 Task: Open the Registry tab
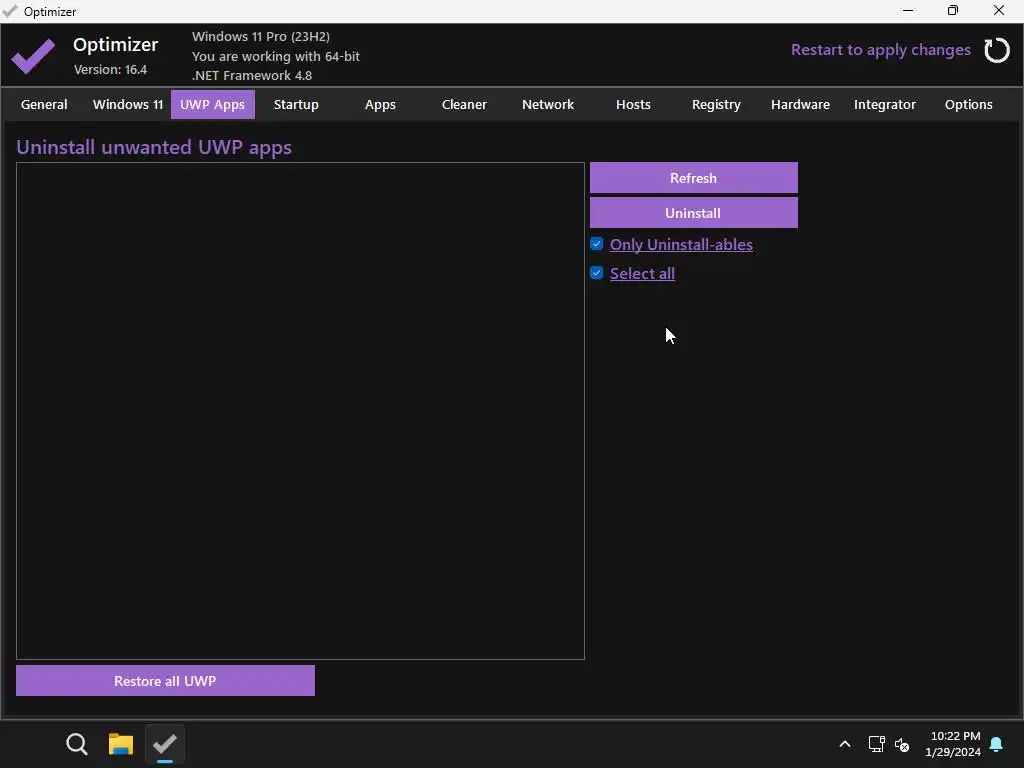pyautogui.click(x=716, y=104)
